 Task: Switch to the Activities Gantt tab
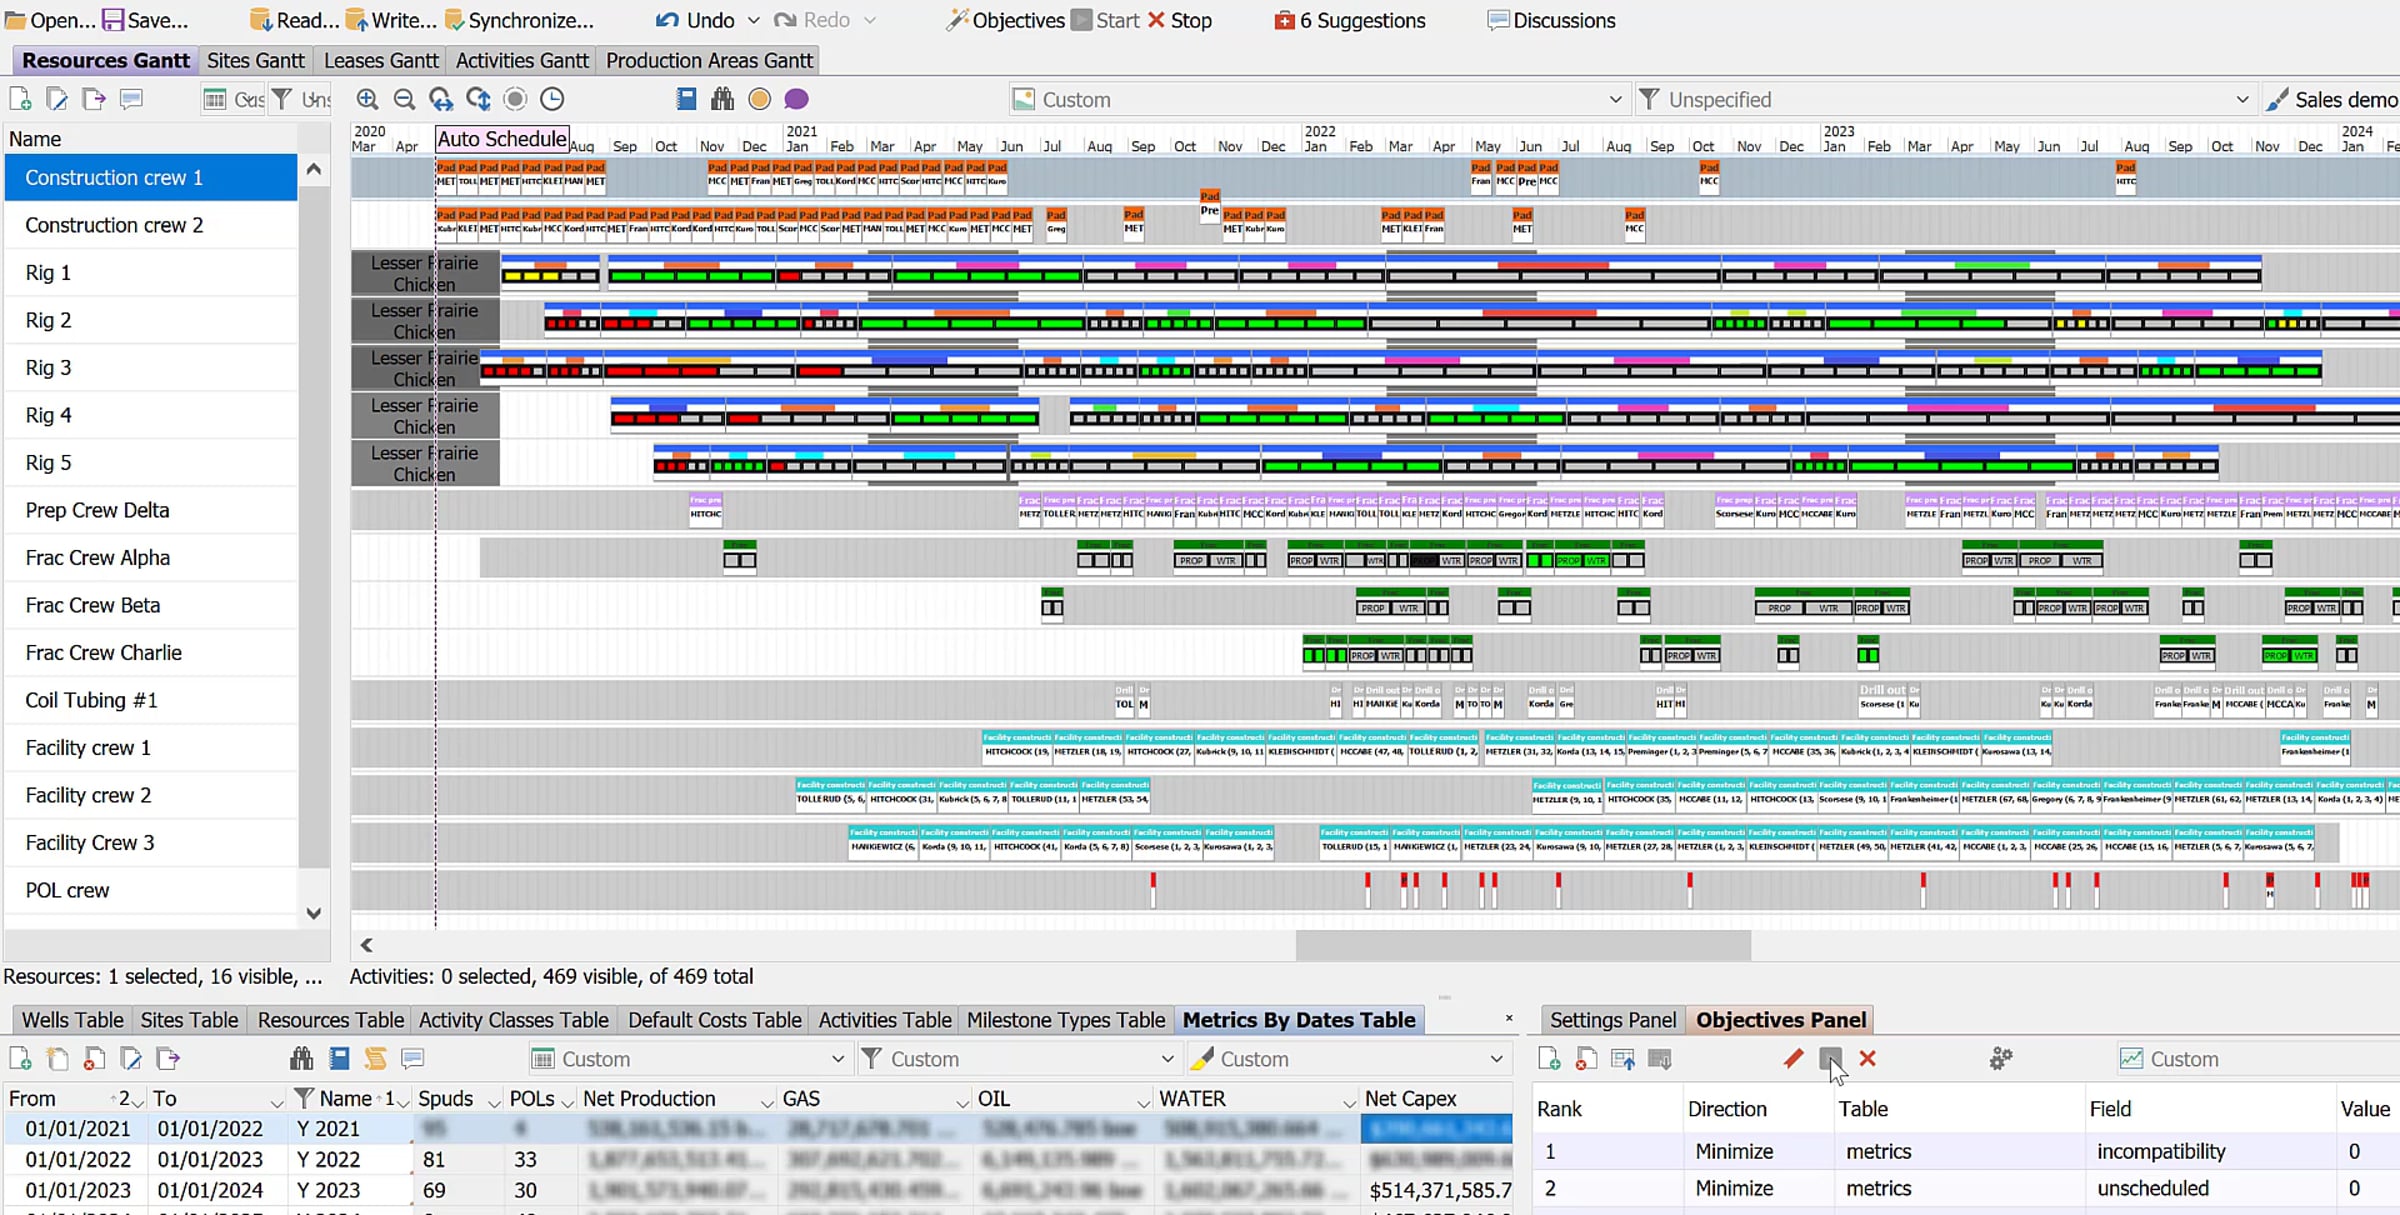click(x=521, y=60)
